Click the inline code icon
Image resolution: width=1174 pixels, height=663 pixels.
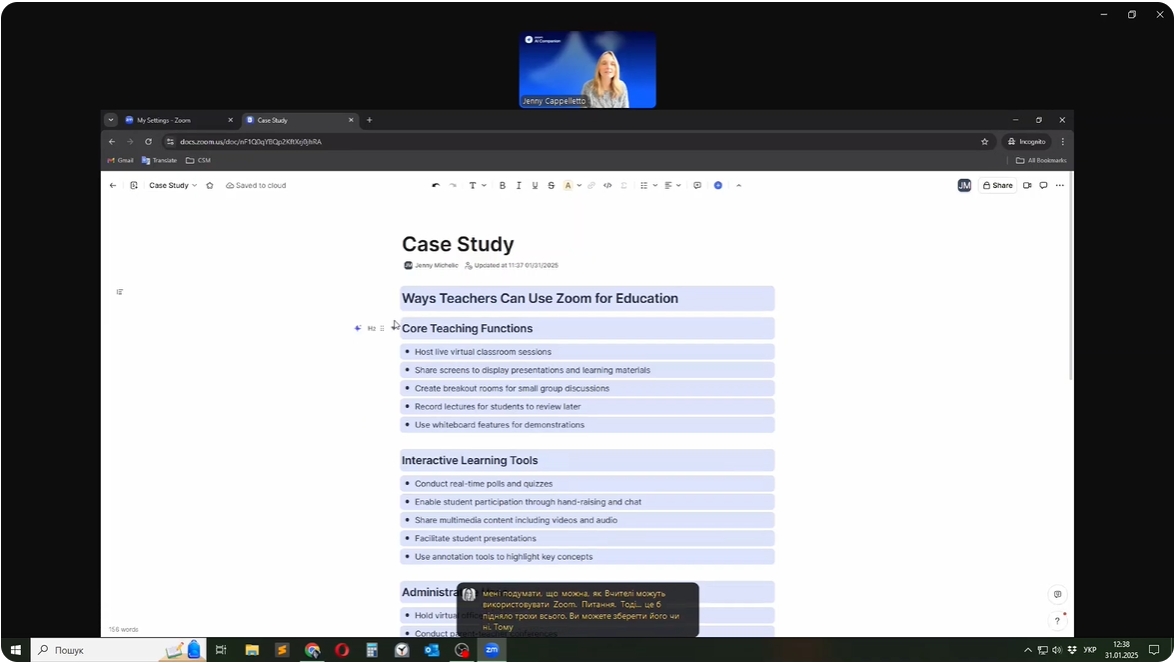pyautogui.click(x=607, y=186)
